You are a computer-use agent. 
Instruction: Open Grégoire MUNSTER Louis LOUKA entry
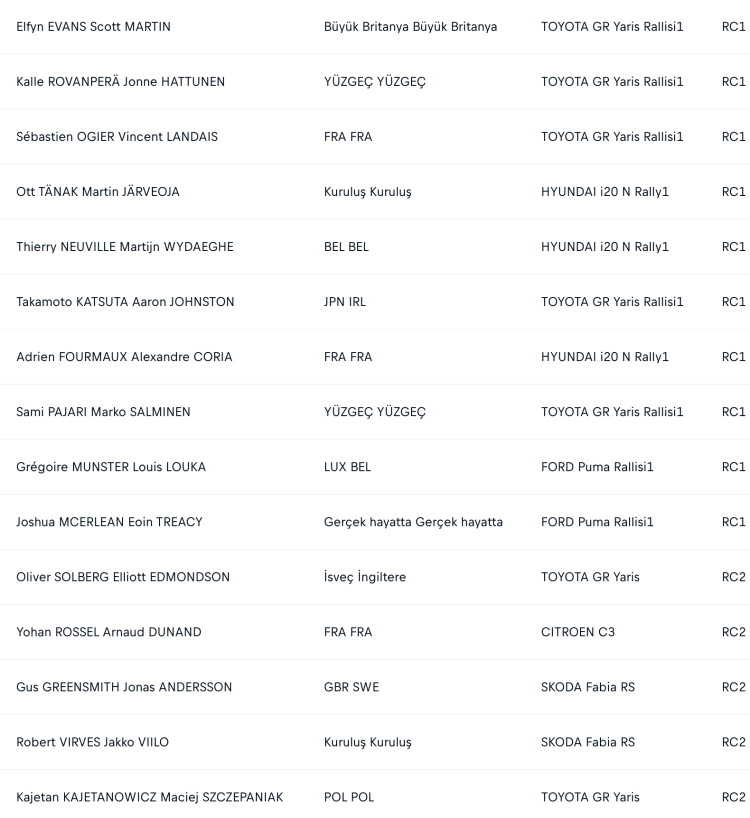coord(111,467)
